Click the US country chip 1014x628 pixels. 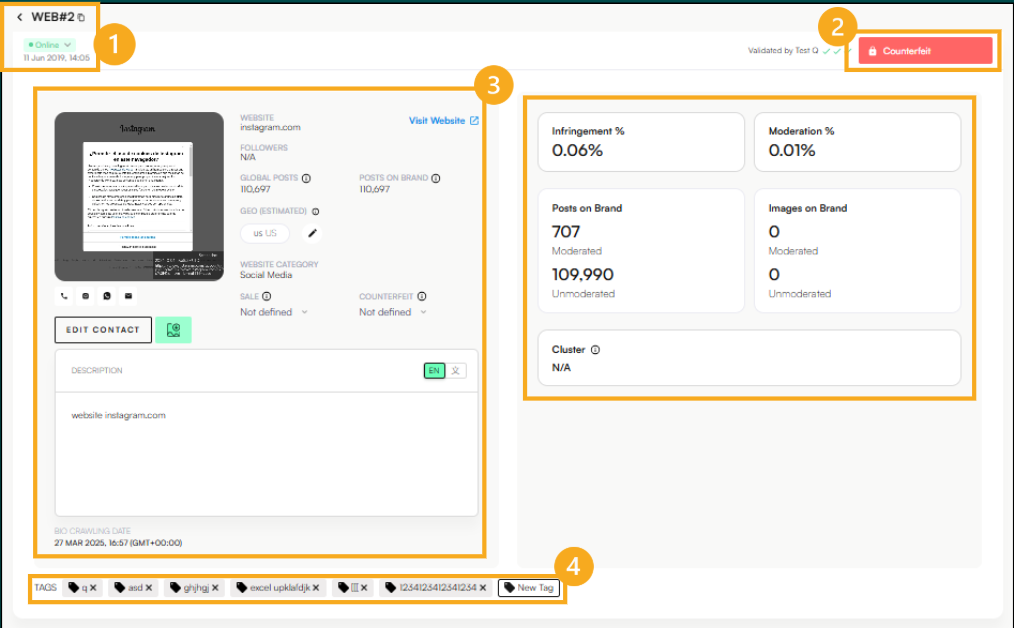(x=264, y=233)
